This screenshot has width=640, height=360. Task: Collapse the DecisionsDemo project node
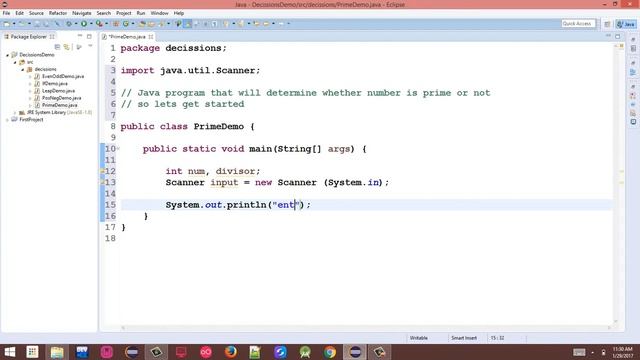coord(7,55)
